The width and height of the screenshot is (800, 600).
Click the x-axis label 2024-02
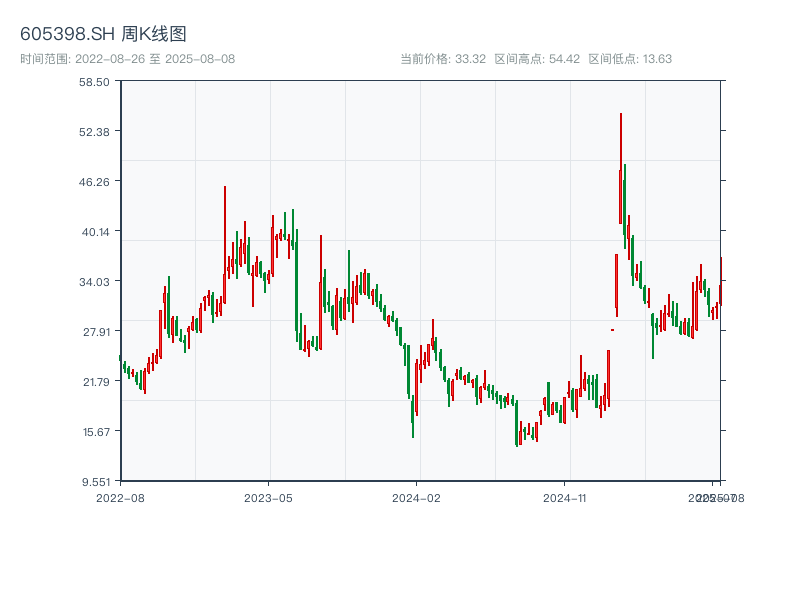(x=416, y=498)
